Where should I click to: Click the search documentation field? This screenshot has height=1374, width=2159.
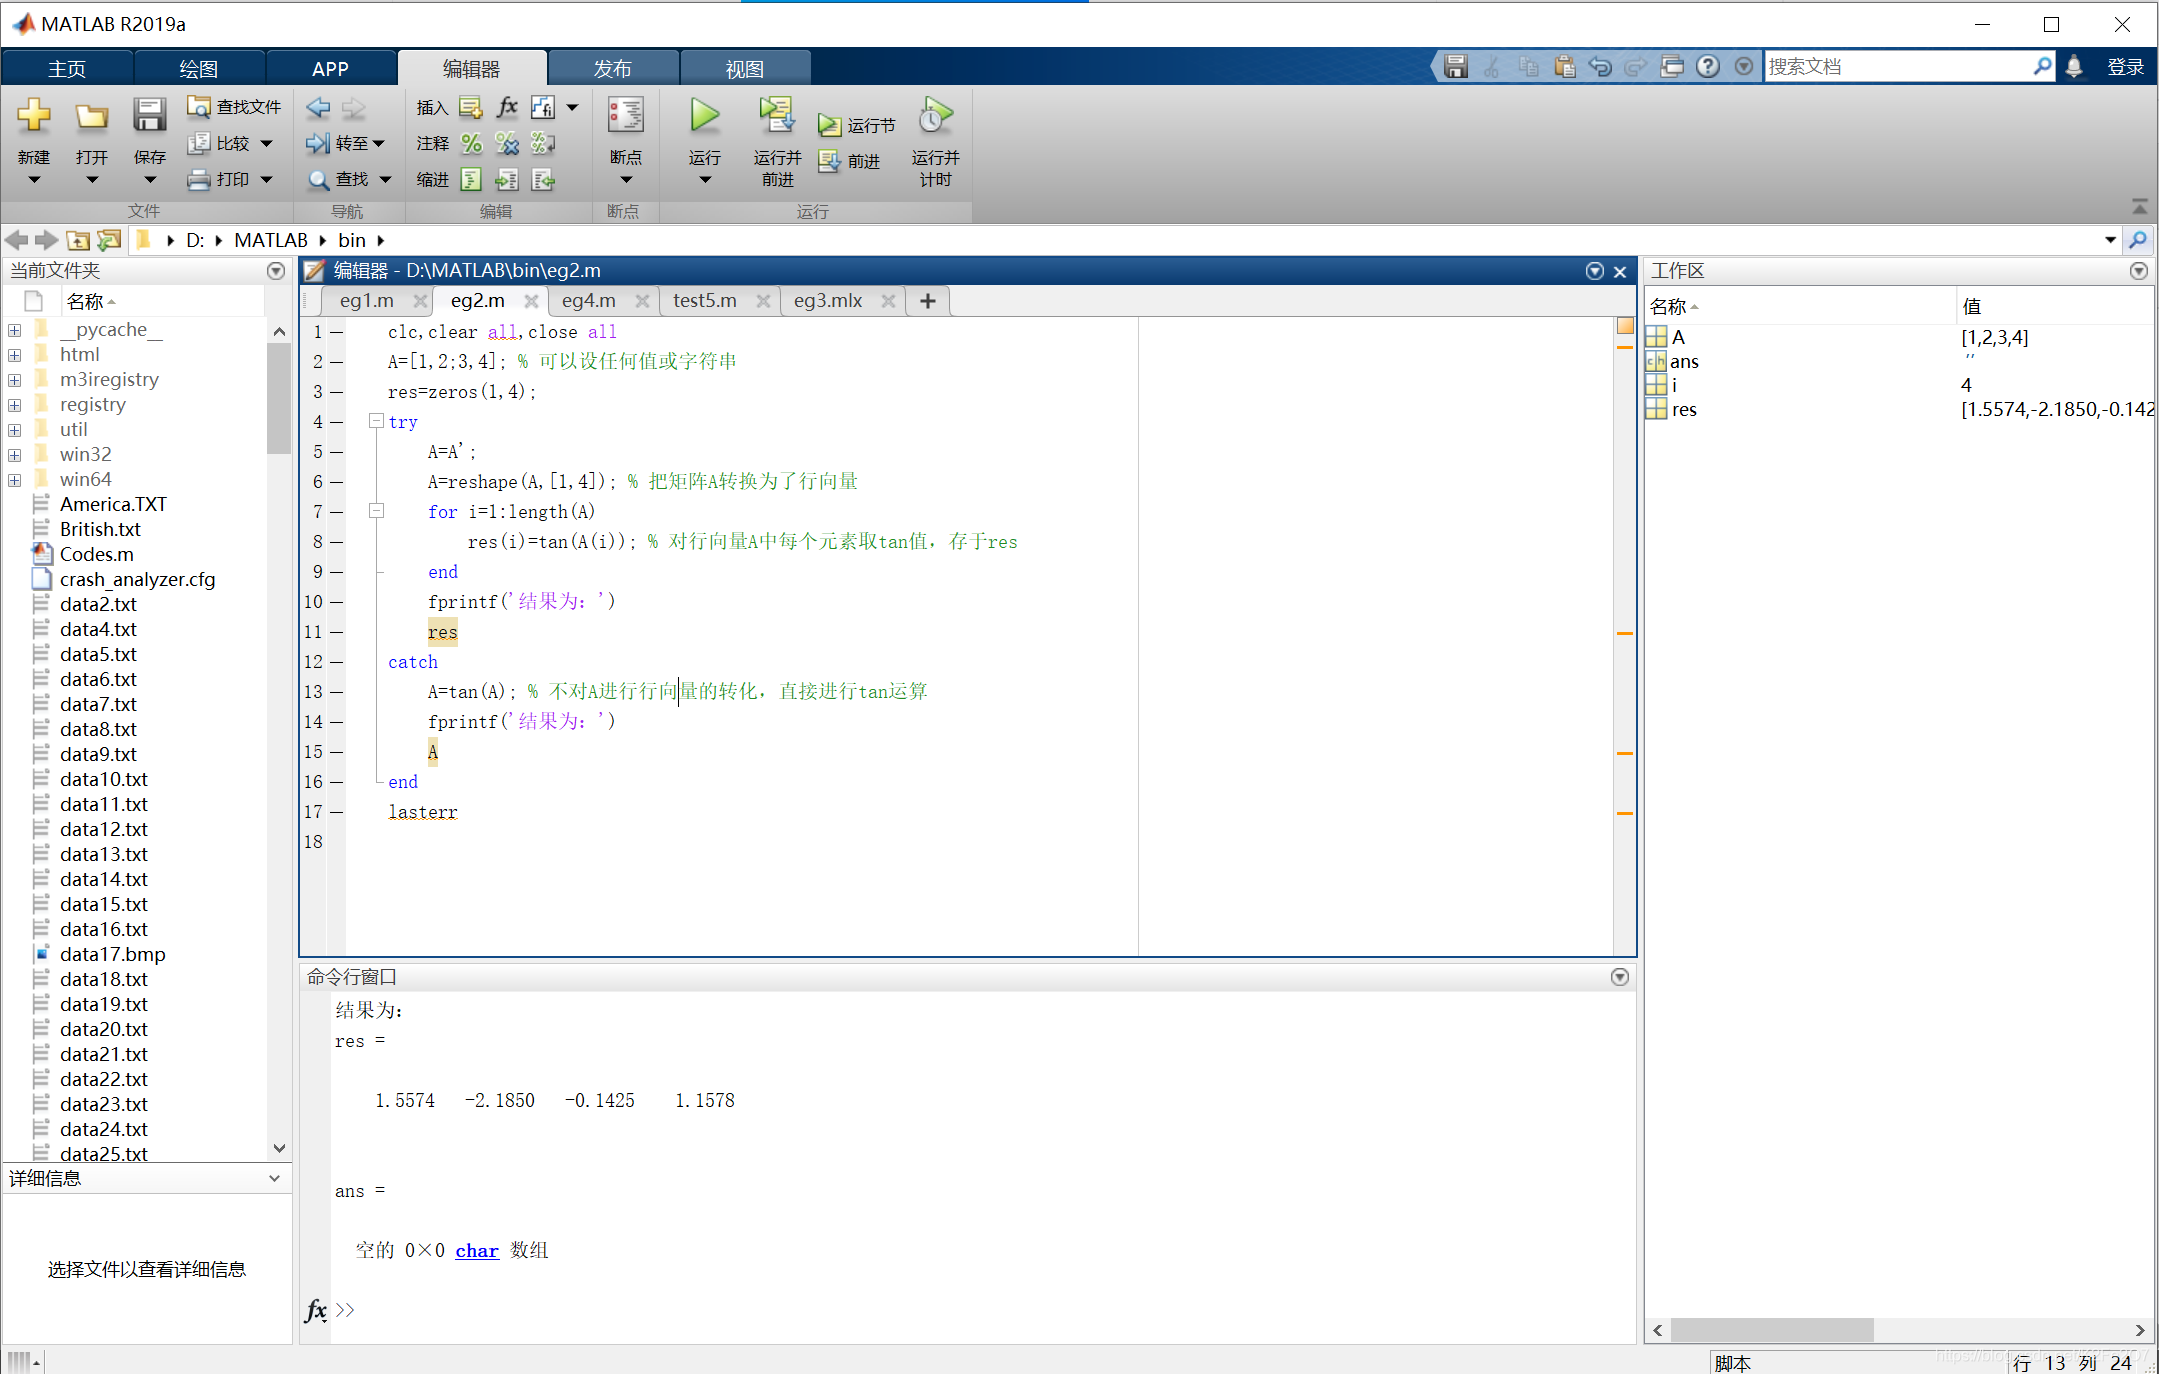(1898, 67)
